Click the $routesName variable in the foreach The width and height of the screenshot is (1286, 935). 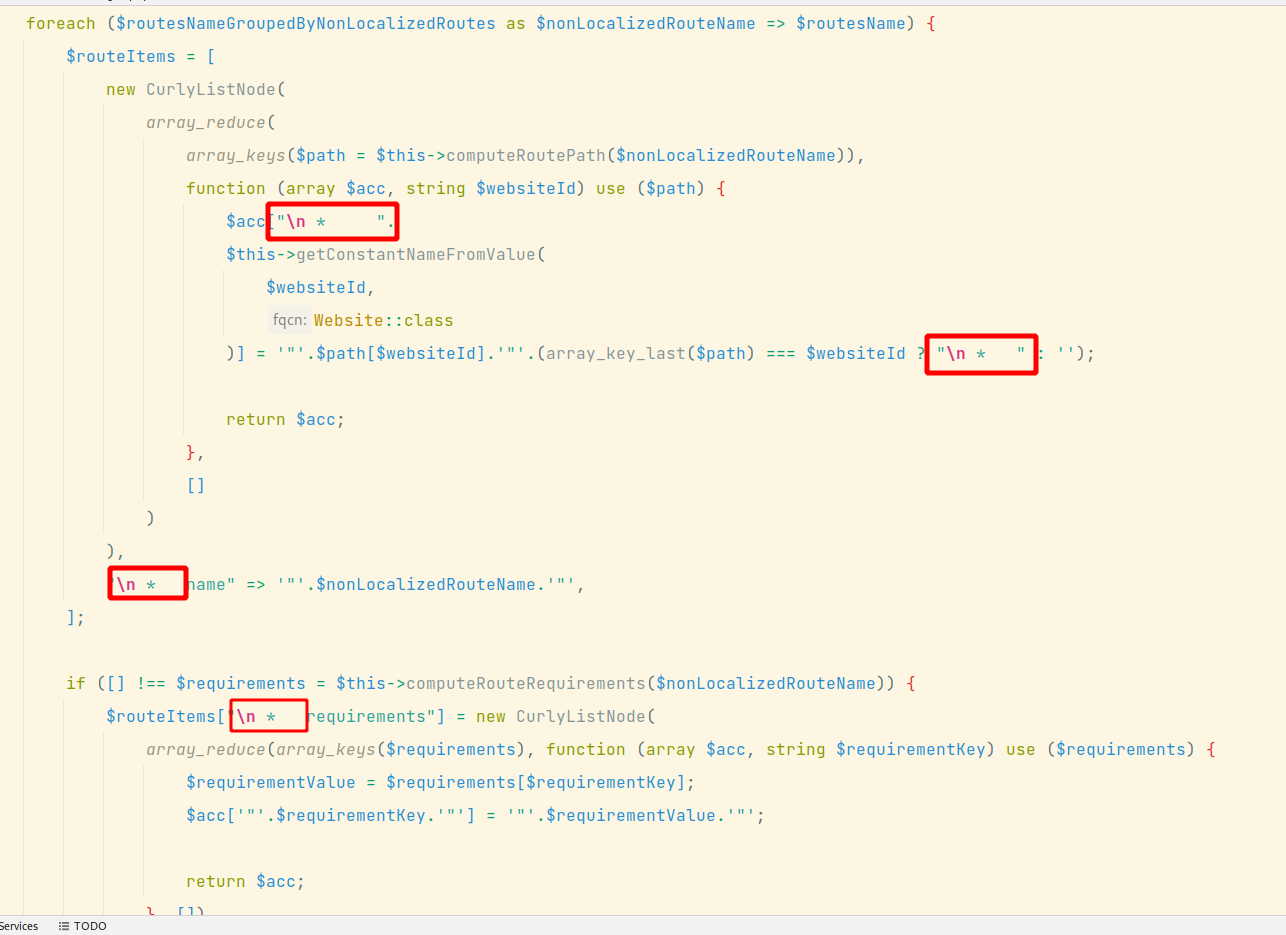coord(850,23)
